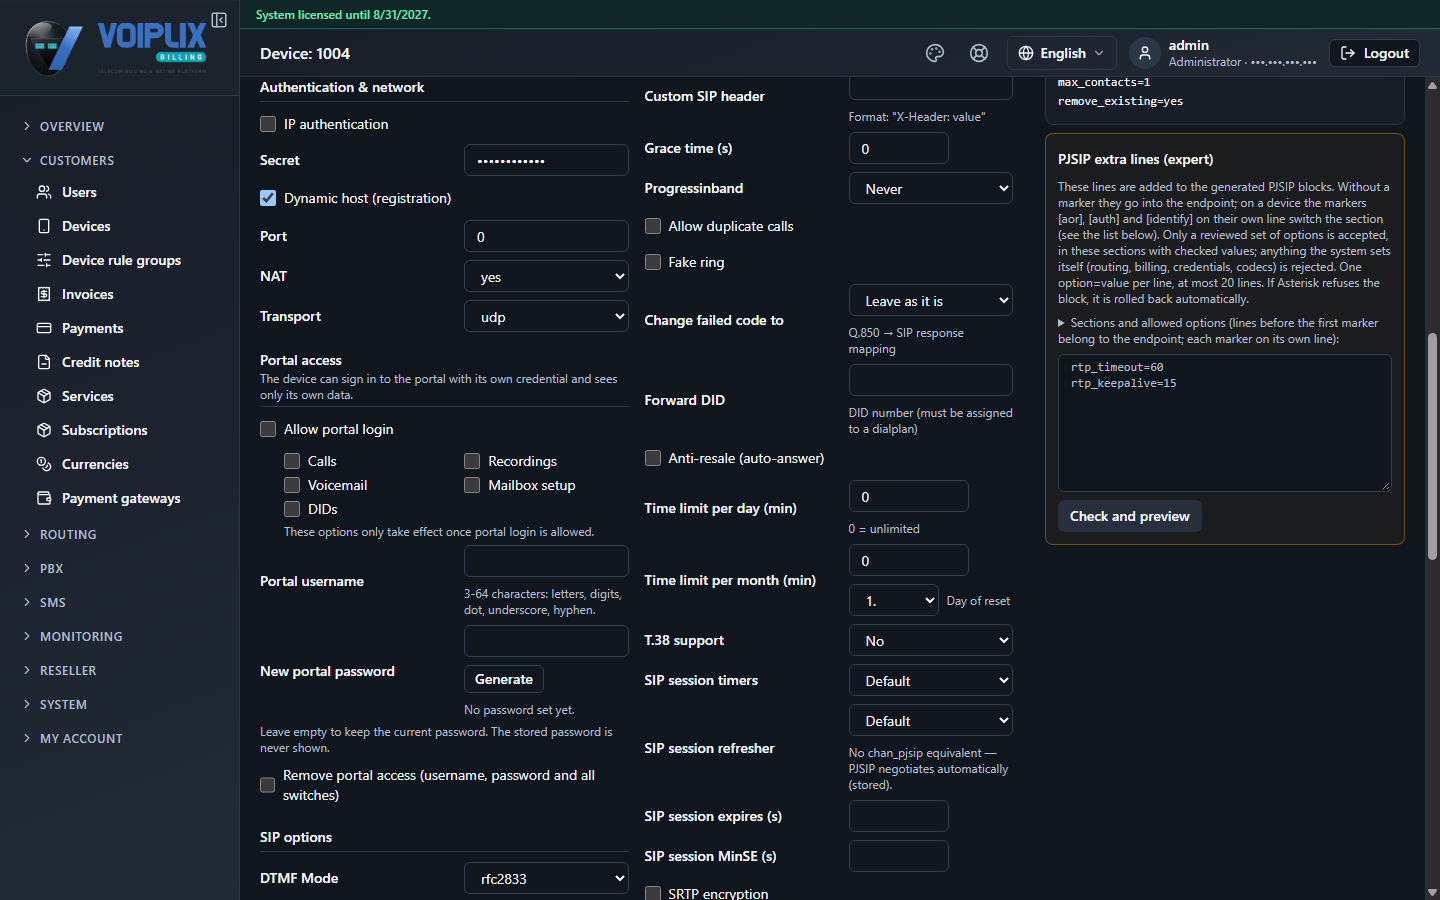Collapse the CUSTOMERS menu section
This screenshot has width=1440, height=900.
[77, 160]
